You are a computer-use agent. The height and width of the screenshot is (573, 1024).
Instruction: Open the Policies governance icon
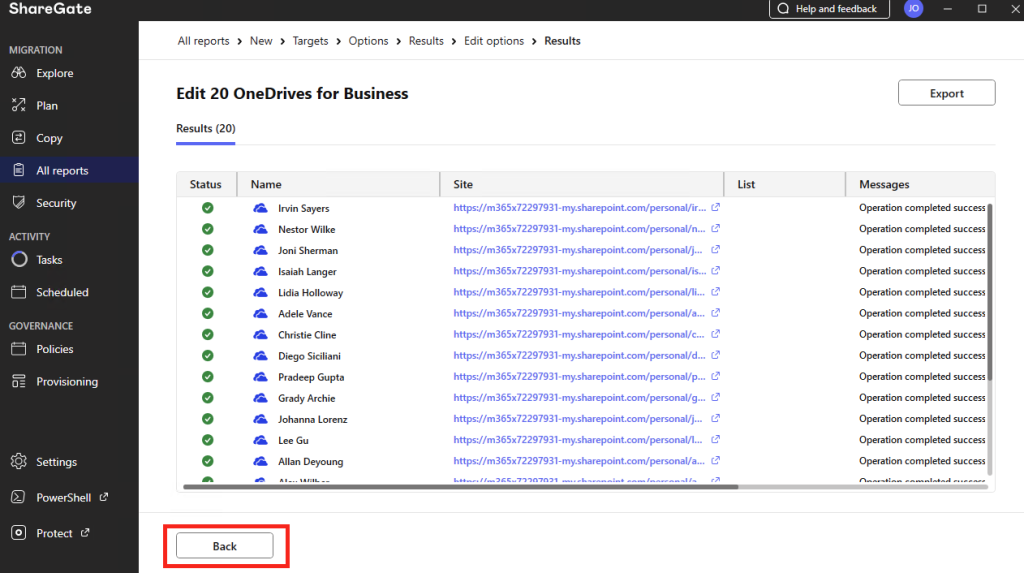coord(18,349)
